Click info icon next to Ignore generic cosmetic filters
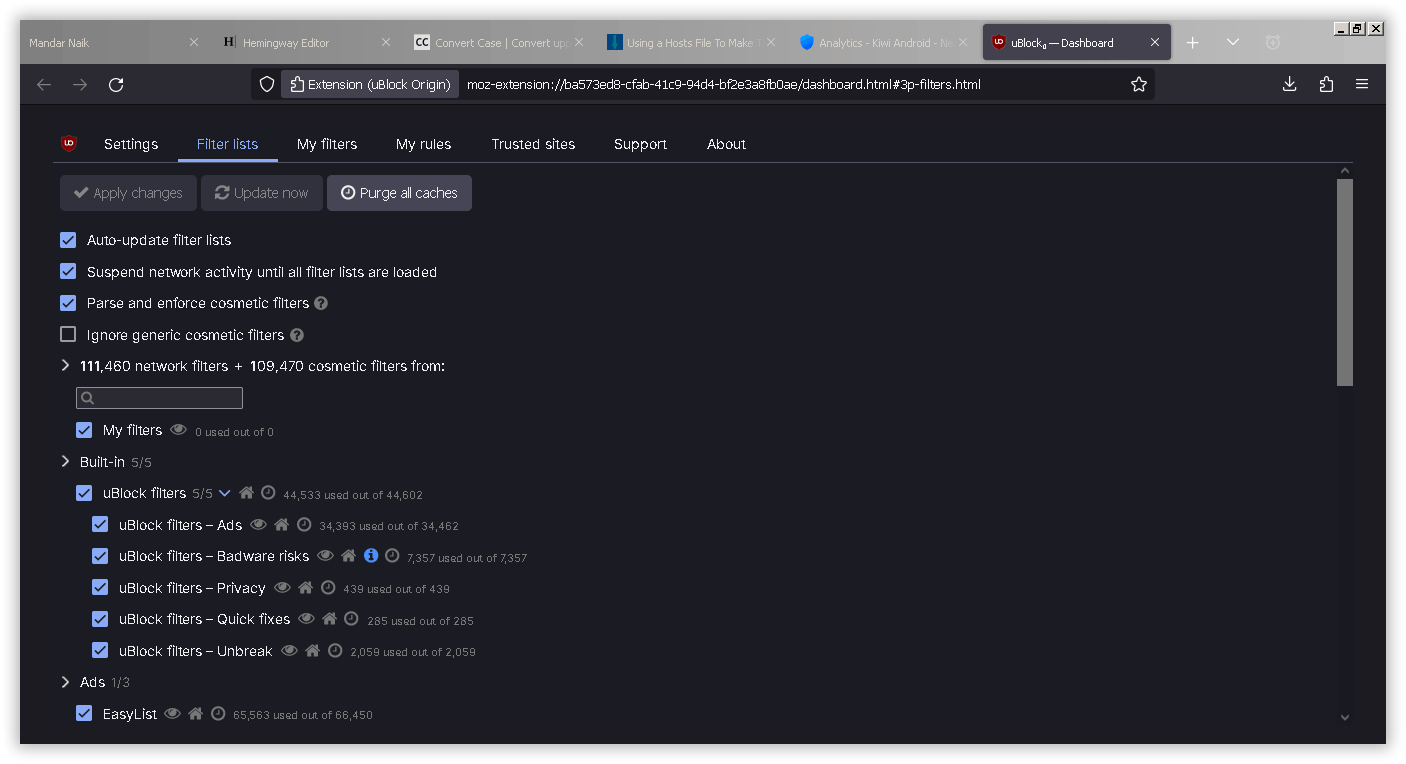This screenshot has width=1406, height=764. click(297, 335)
